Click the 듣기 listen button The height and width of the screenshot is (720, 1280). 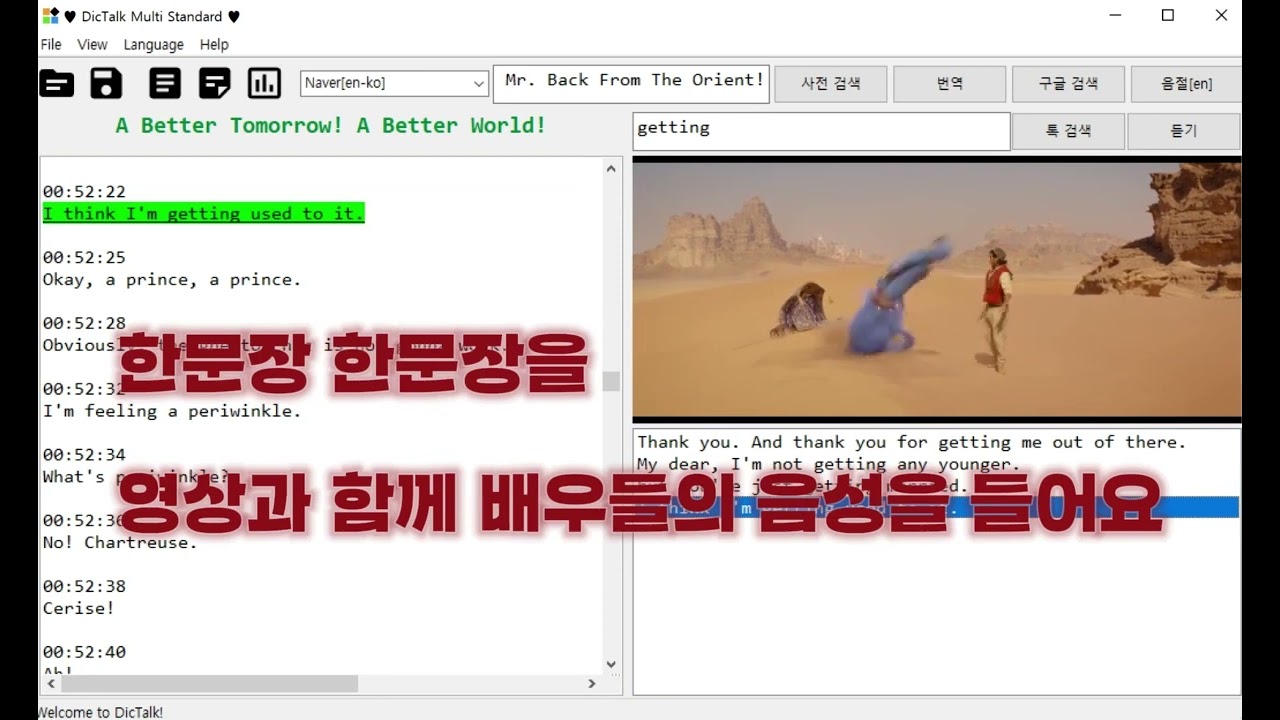pos(1183,131)
